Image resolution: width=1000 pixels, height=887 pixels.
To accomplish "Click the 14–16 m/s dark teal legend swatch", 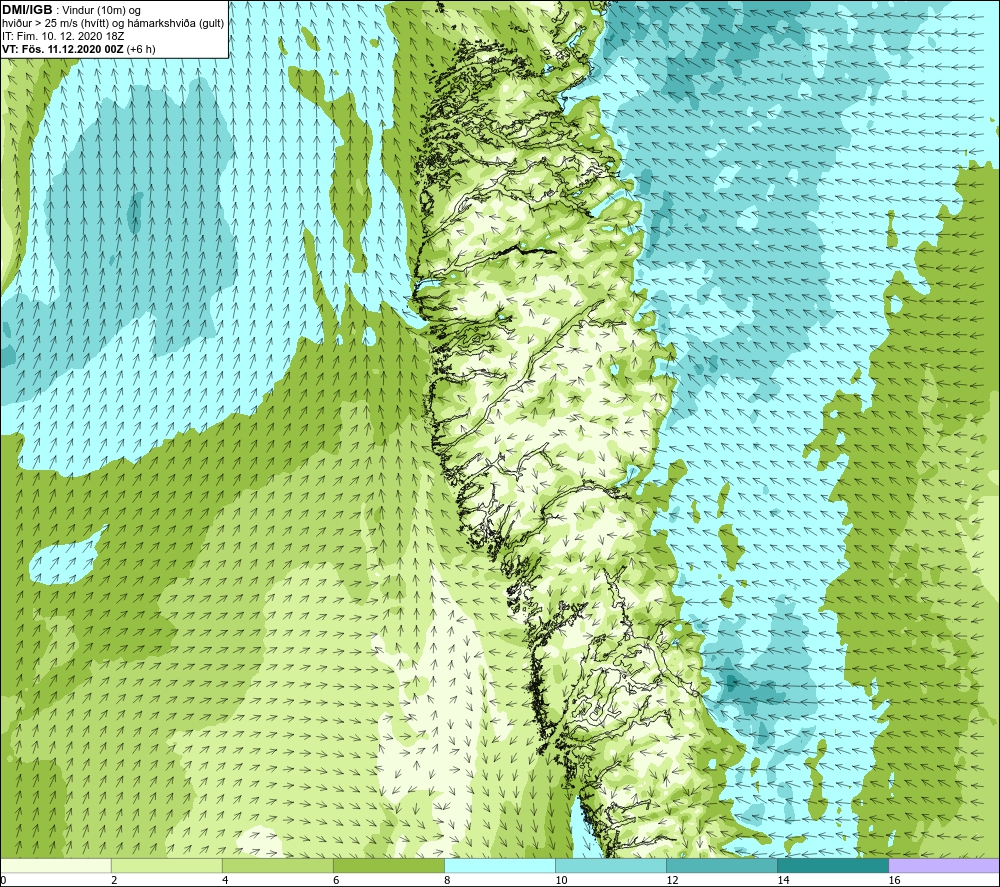I will (x=833, y=865).
